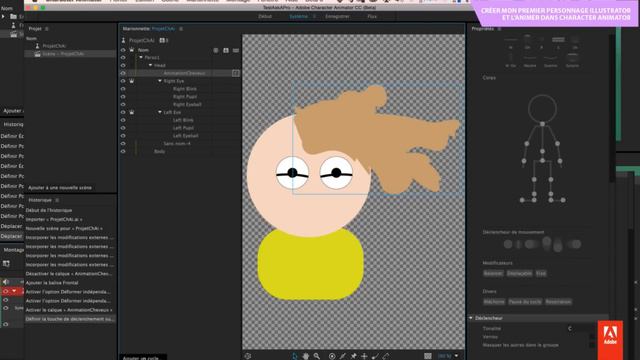Viewport: 640px width, 360px height.
Task: Switch to the Début workspace tab
Action: coord(265,16)
